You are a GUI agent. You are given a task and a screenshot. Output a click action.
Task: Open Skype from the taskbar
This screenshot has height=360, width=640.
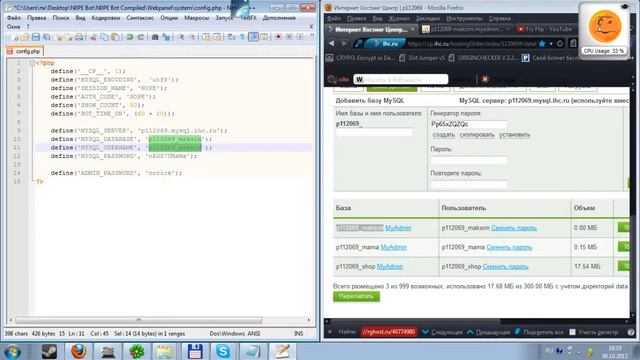(223, 351)
